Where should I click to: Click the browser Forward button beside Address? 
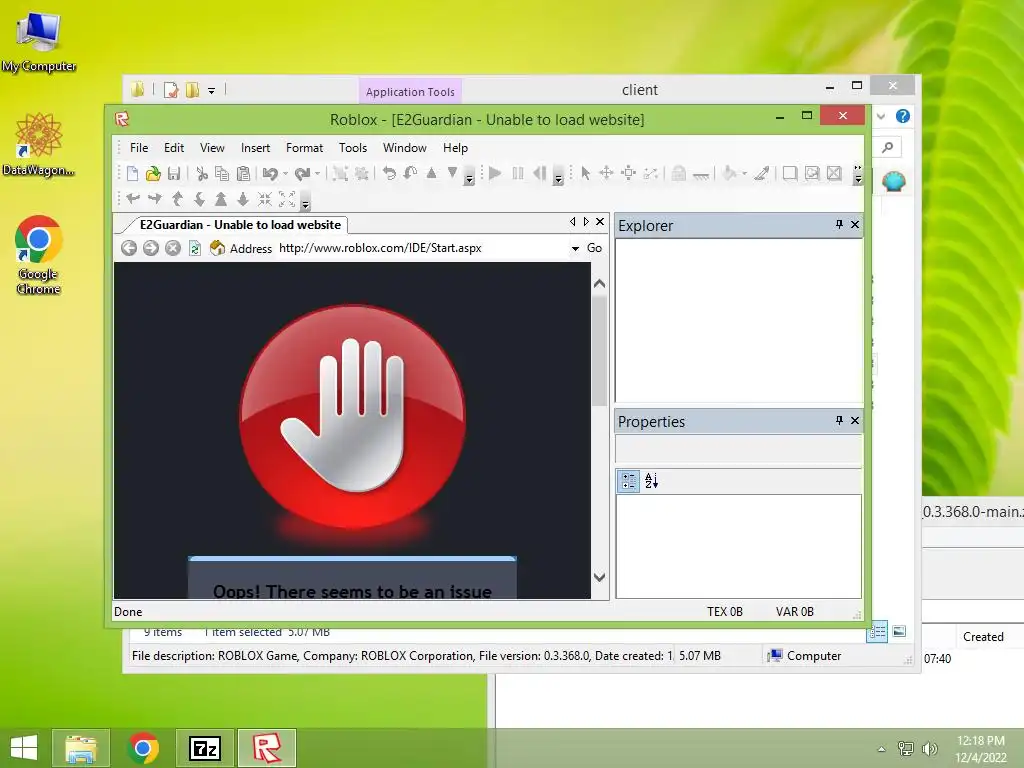tap(151, 248)
